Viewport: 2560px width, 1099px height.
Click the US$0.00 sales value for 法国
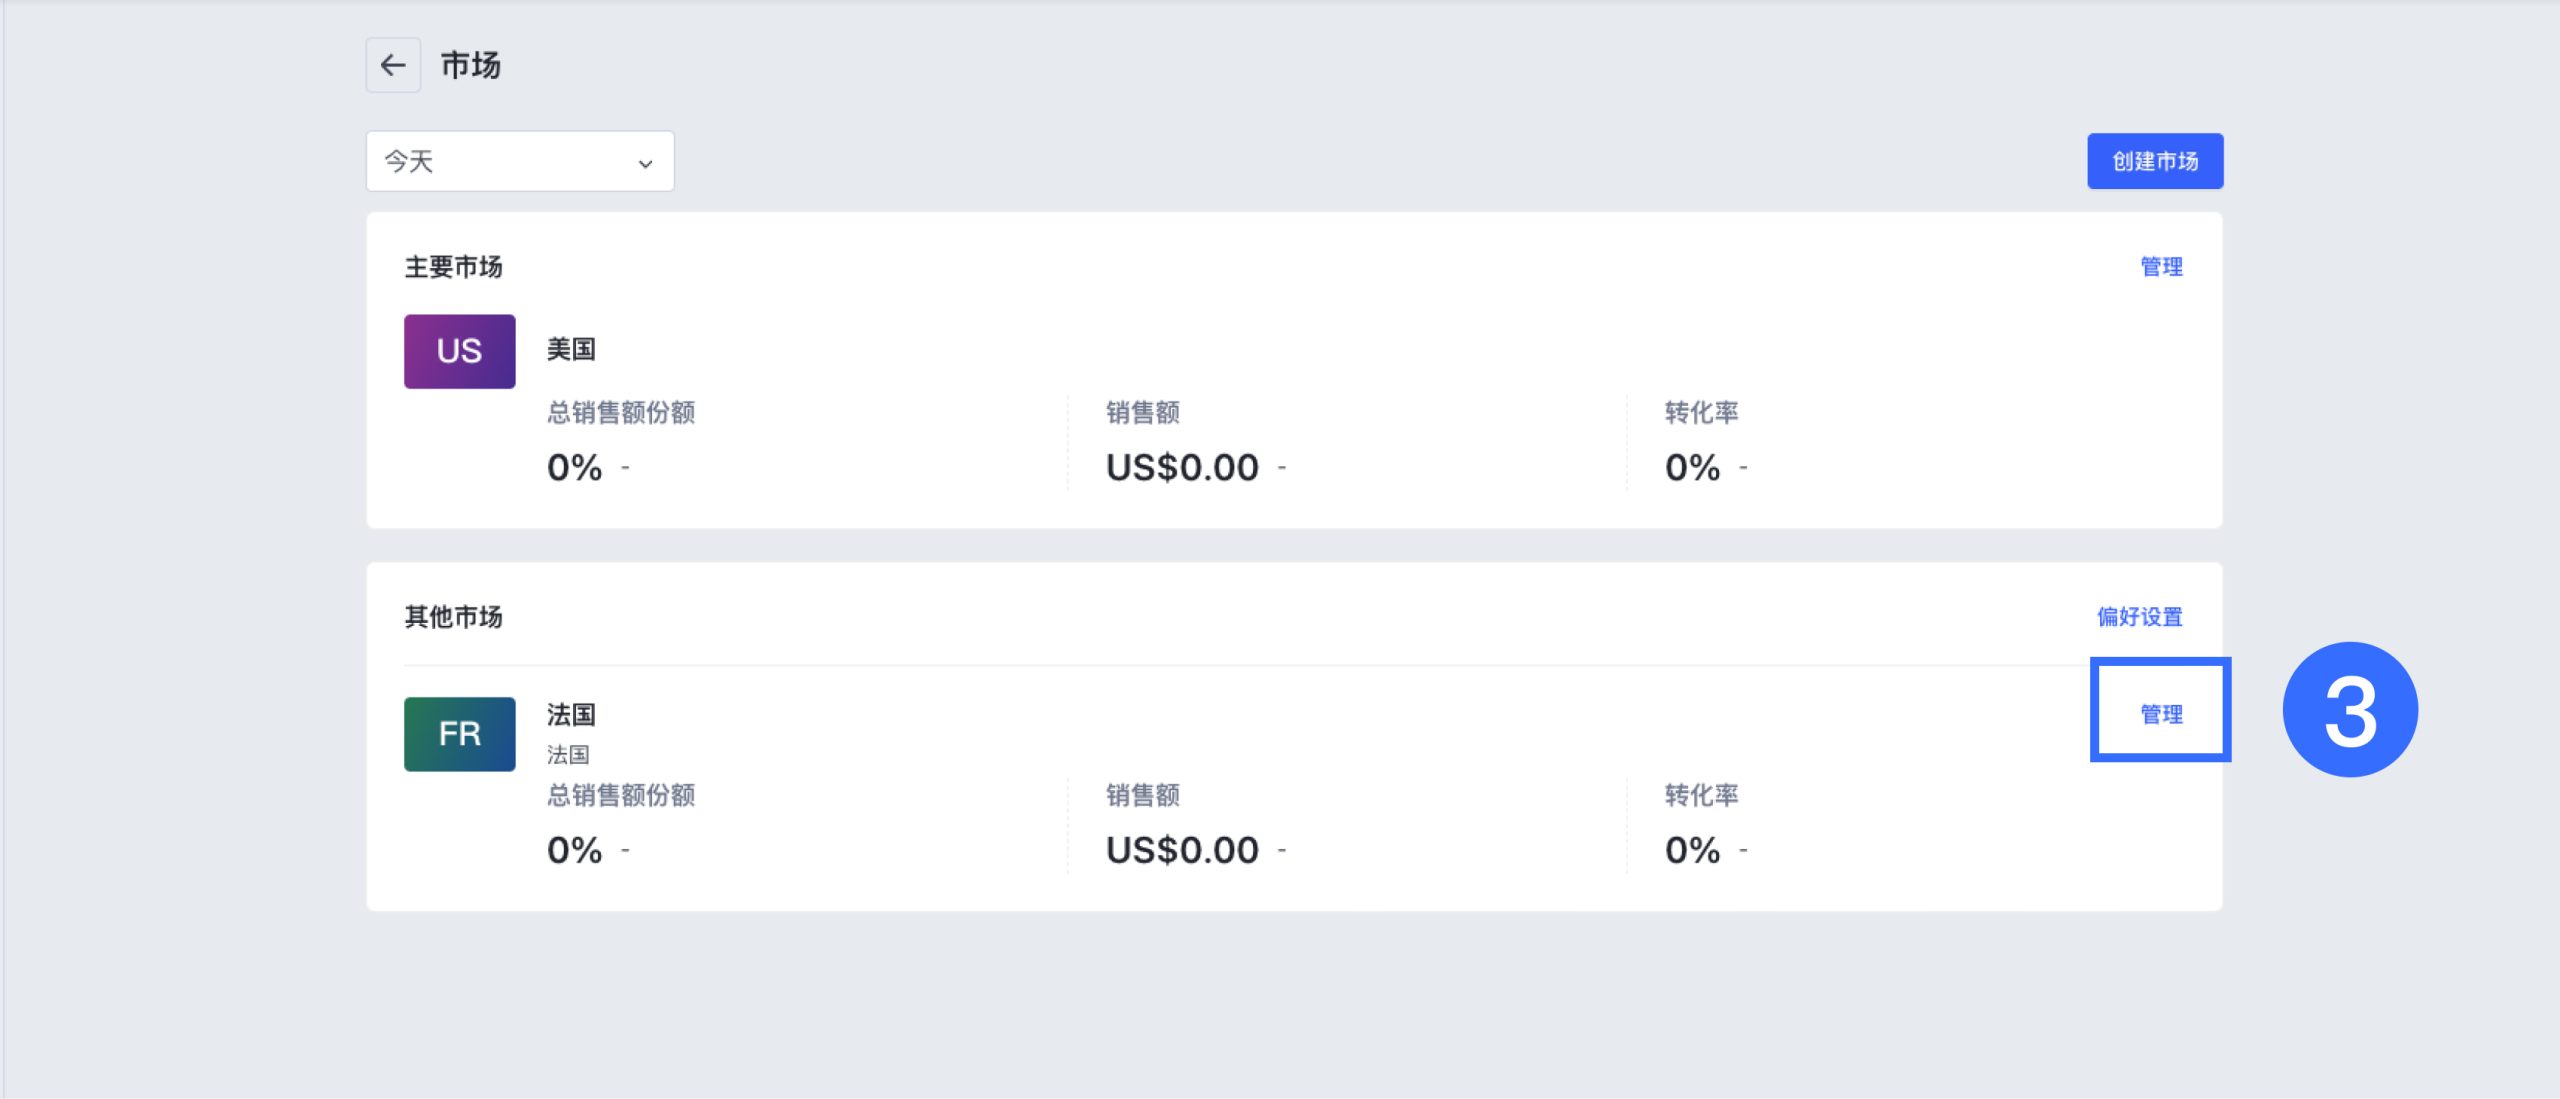[1181, 850]
